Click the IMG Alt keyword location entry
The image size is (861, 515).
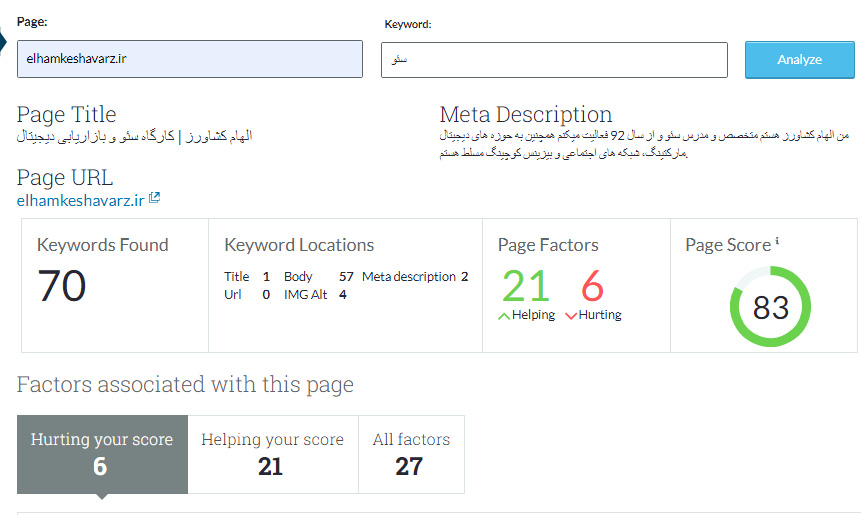coord(314,295)
